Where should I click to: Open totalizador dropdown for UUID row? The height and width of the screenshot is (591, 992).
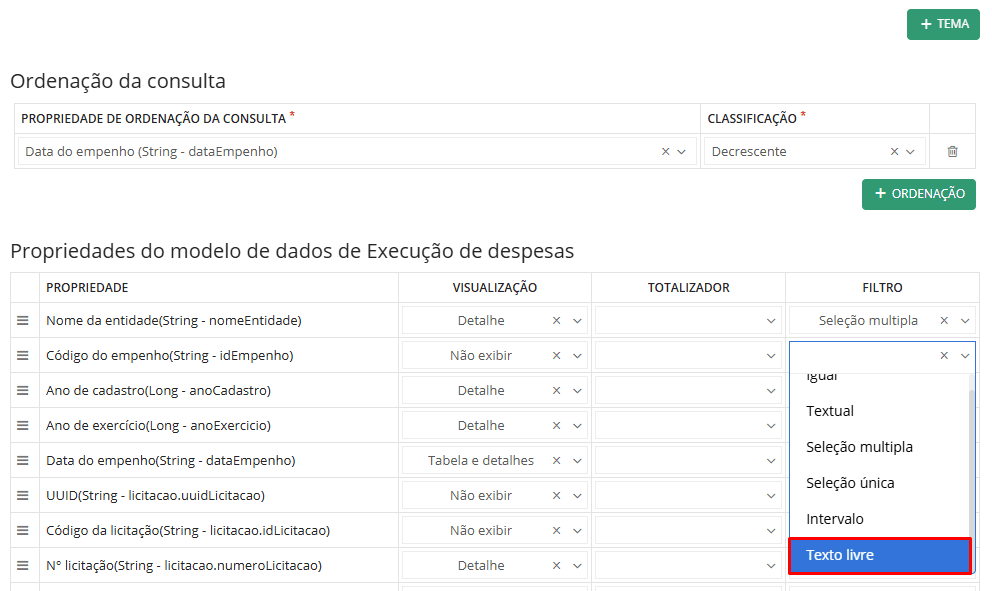click(771, 495)
